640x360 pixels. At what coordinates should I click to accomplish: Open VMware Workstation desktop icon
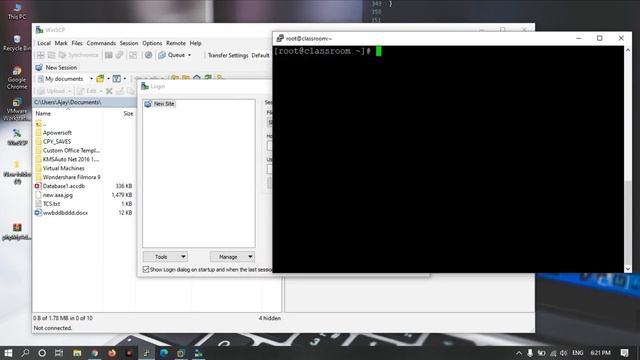pos(17,109)
